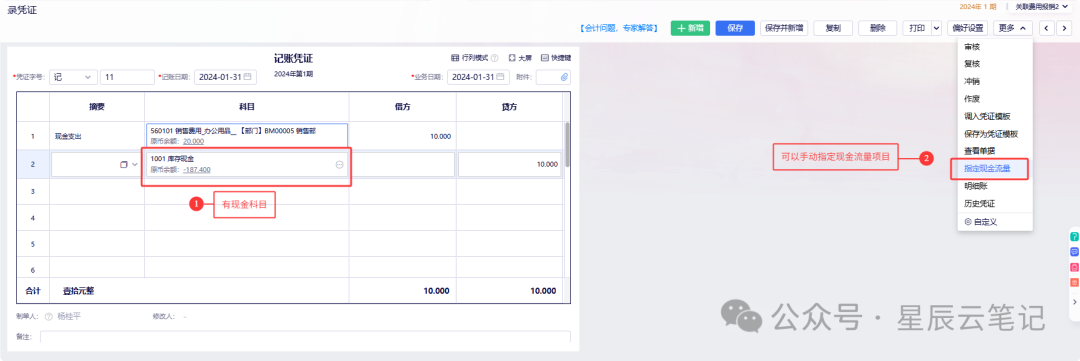Toggle 快捷键 shortcuts display
Screen dimensions: 1080x361
coord(555,58)
